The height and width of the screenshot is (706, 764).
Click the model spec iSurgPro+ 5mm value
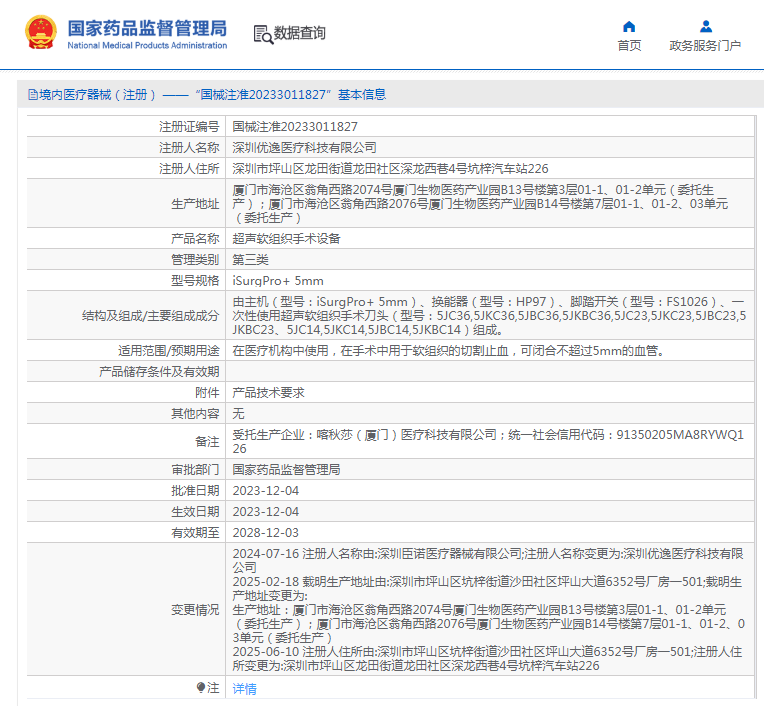point(278,281)
